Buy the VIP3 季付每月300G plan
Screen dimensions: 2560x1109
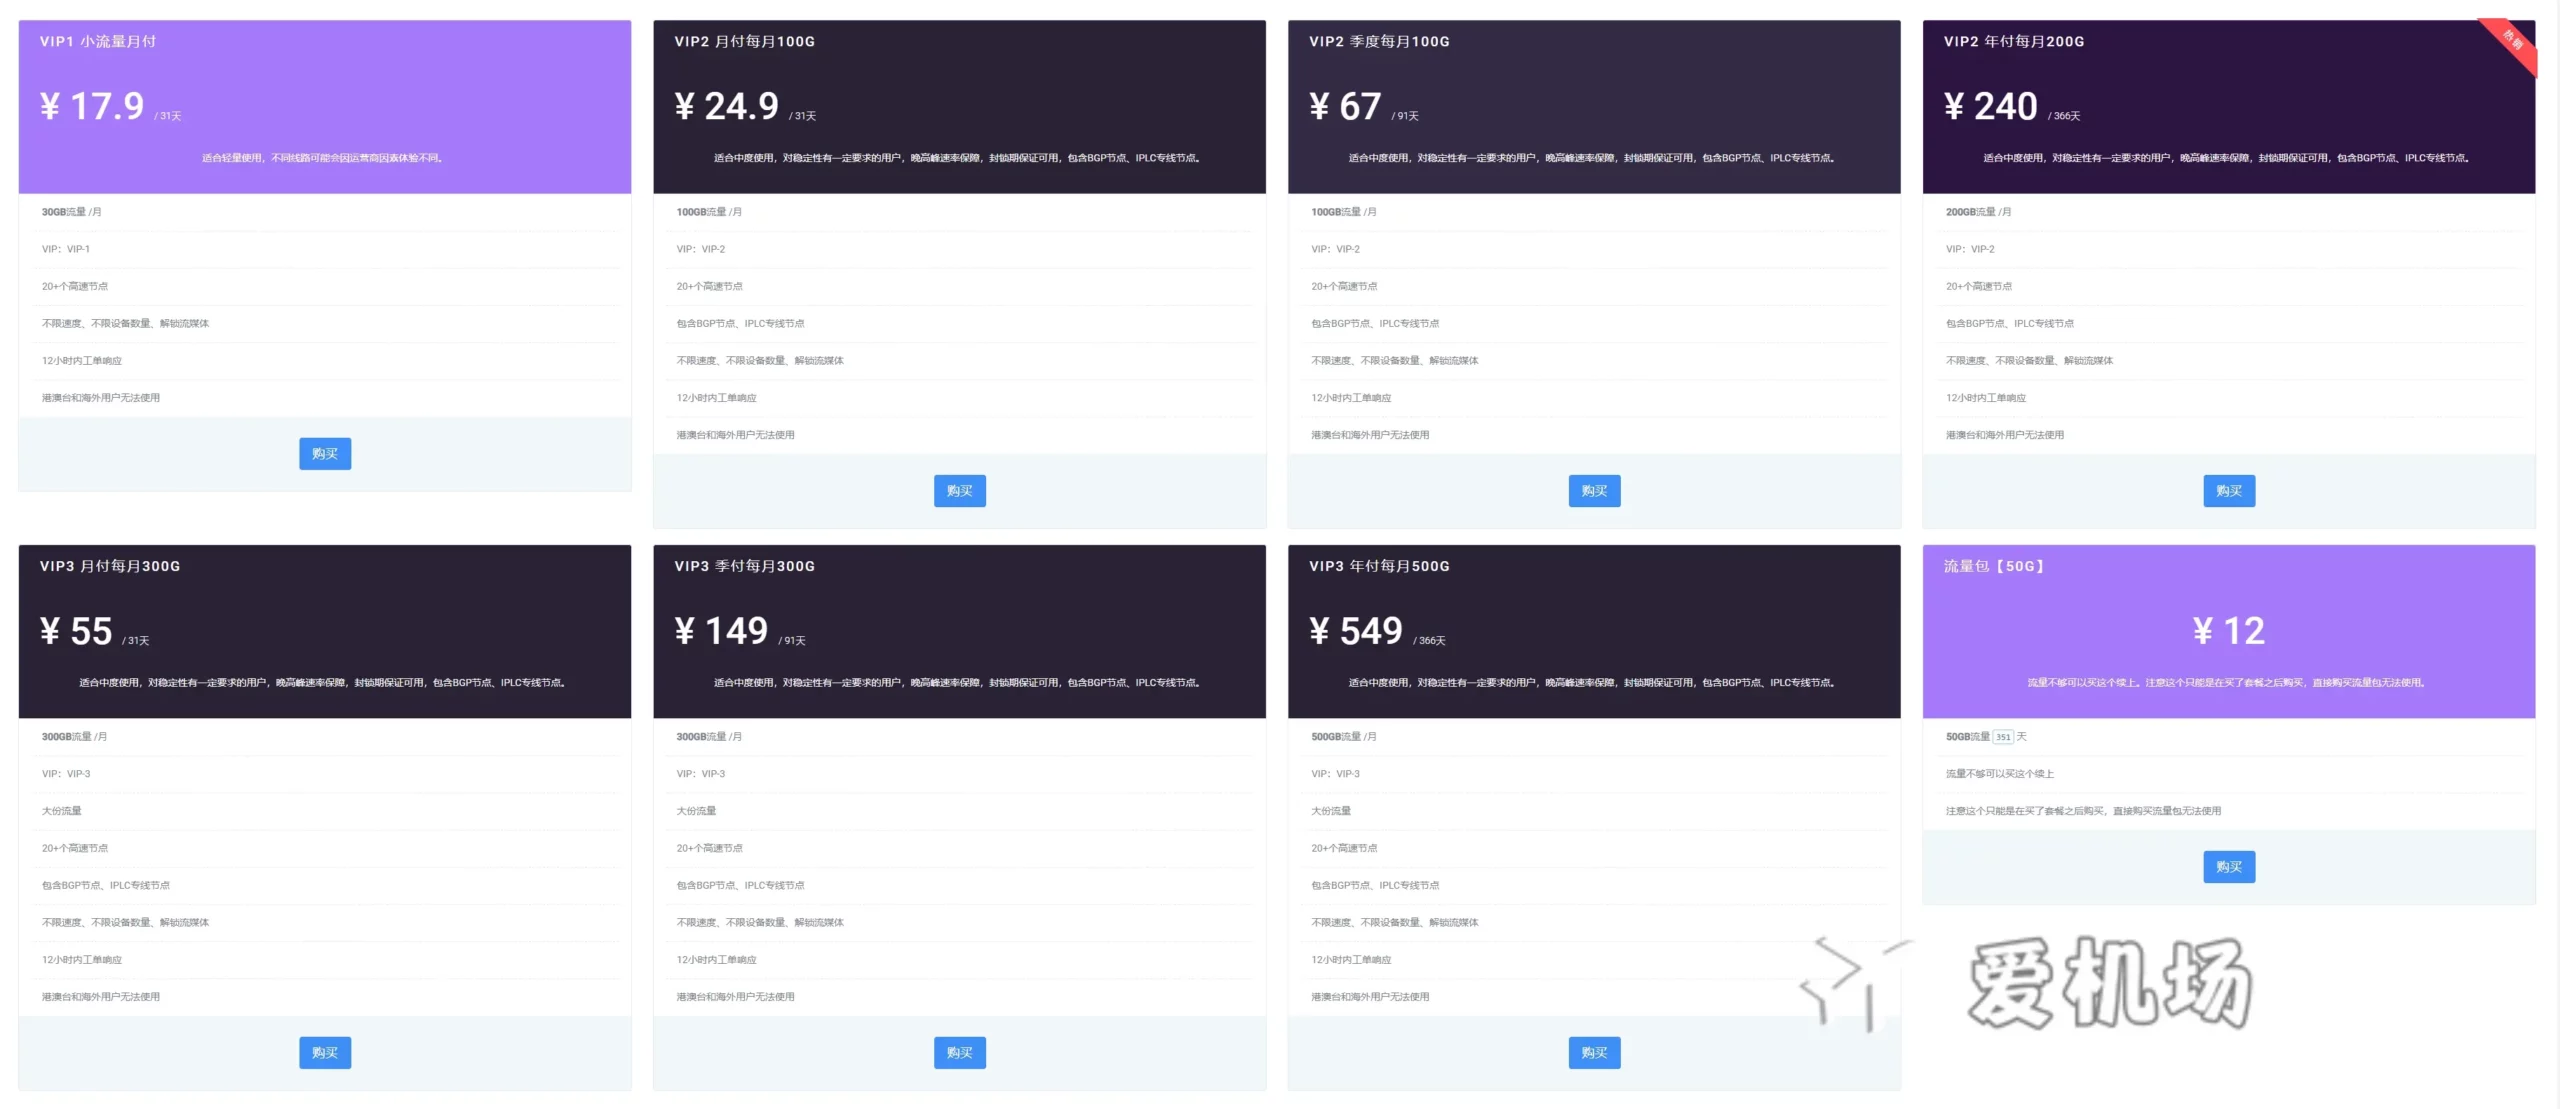[959, 1053]
